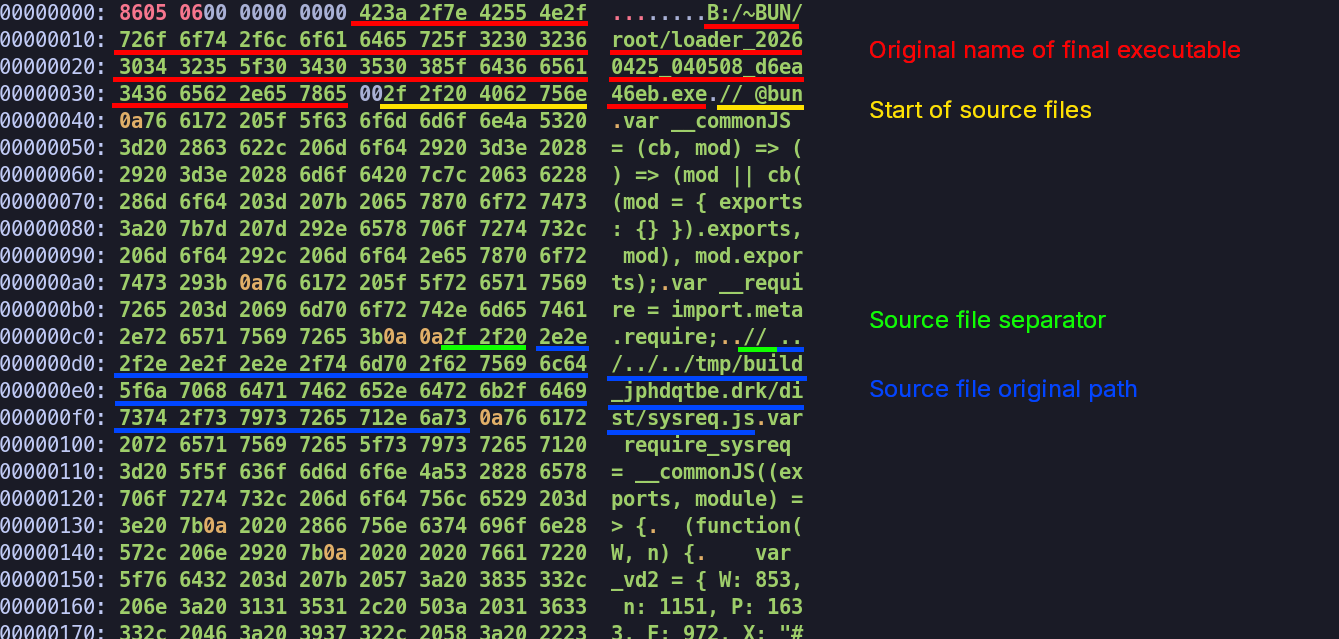
Task: Click ASCII text '(mod = { exports'
Action: 707,202
